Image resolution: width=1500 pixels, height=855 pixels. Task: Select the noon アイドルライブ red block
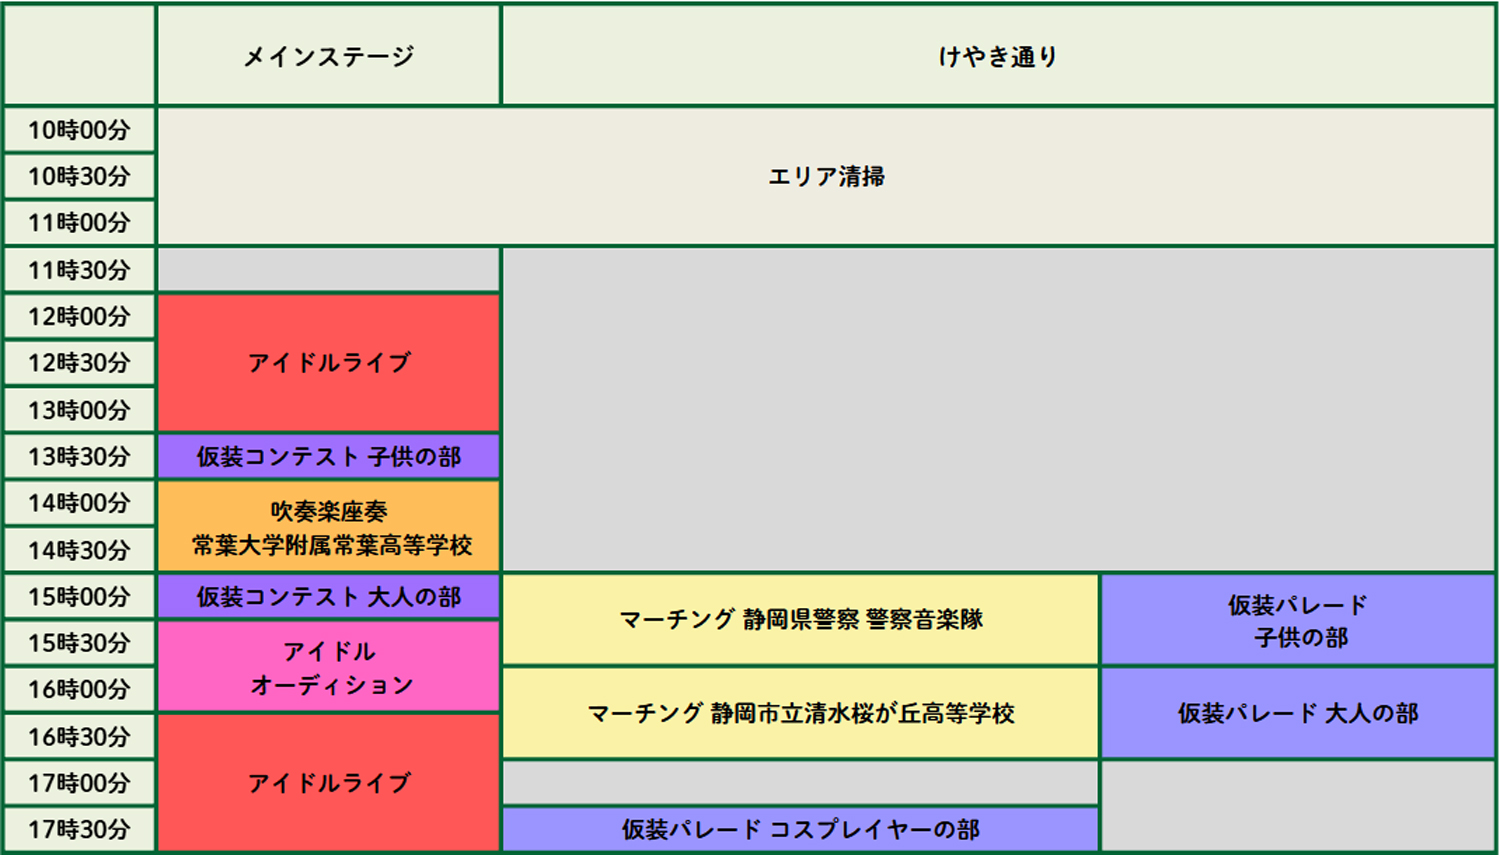tap(329, 363)
